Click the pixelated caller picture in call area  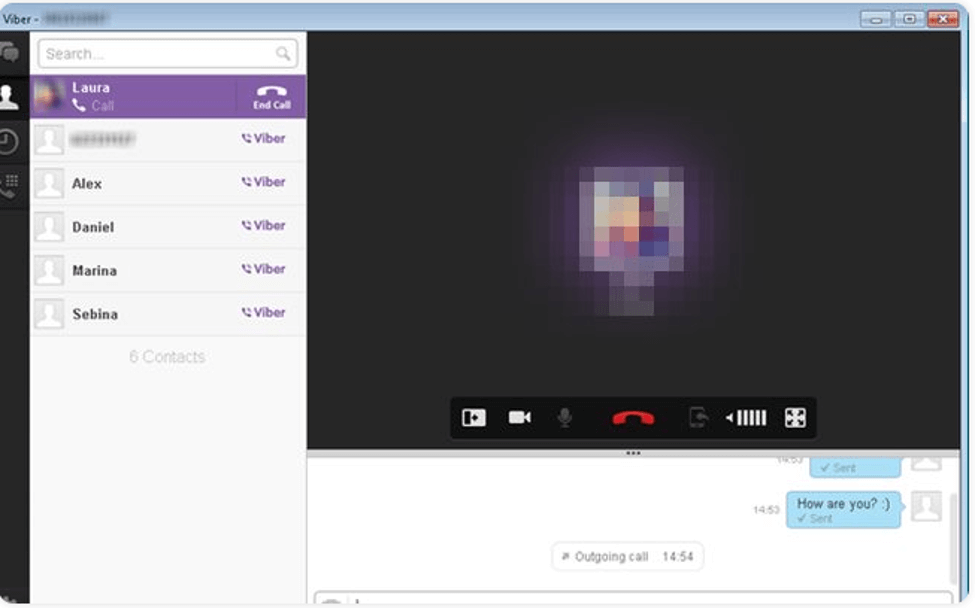pyautogui.click(x=632, y=241)
